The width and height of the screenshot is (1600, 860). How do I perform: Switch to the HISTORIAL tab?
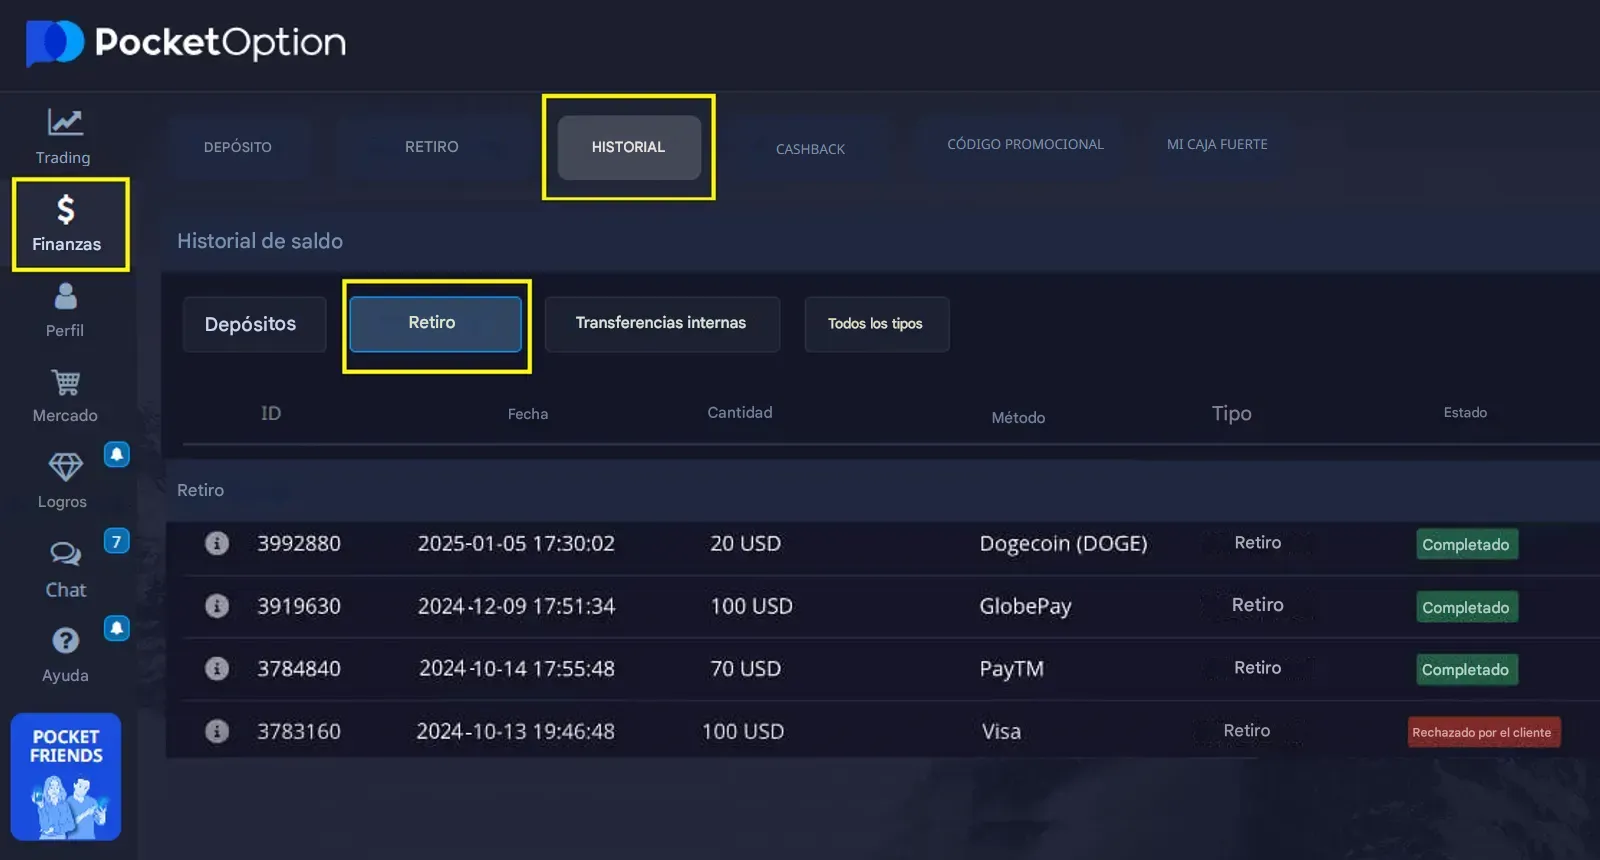pyautogui.click(x=629, y=147)
